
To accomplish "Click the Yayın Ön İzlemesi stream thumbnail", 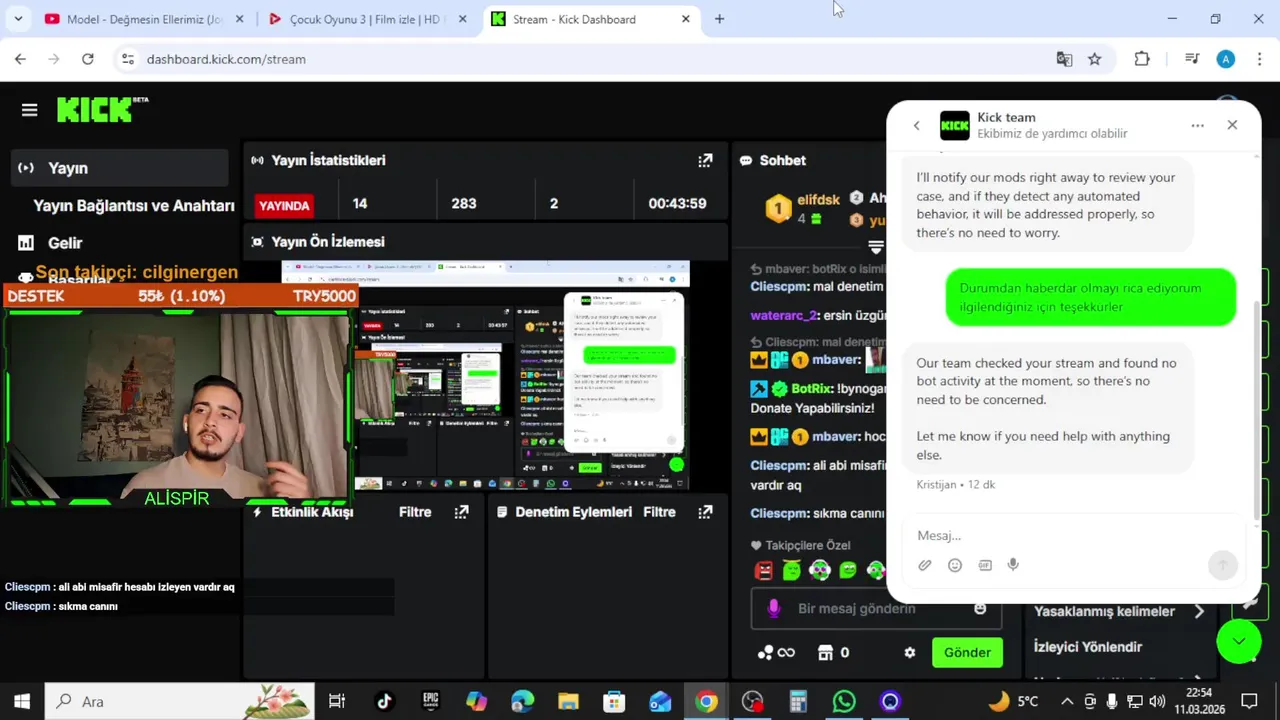I will click(x=485, y=375).
